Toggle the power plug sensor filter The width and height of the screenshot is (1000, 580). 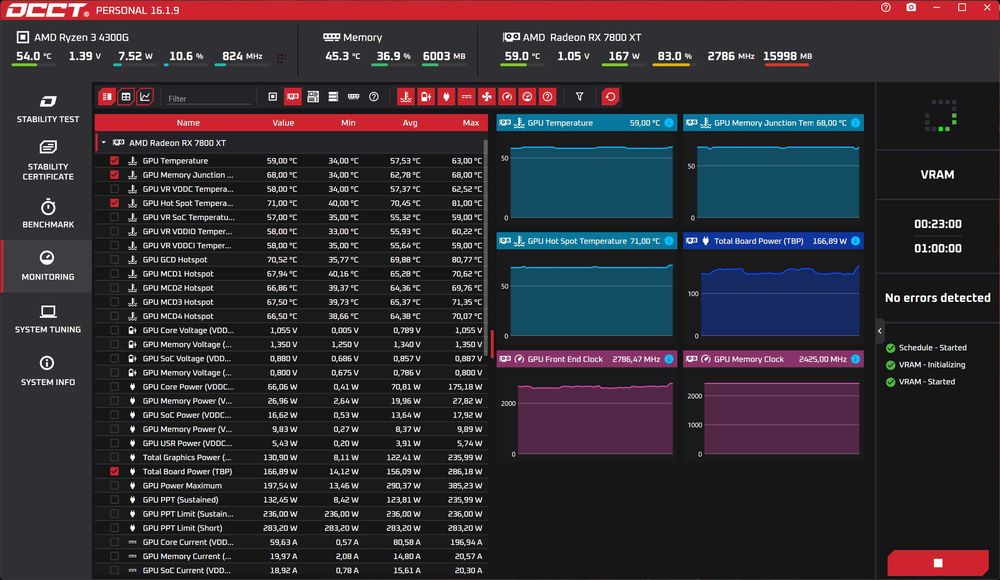click(x=446, y=97)
